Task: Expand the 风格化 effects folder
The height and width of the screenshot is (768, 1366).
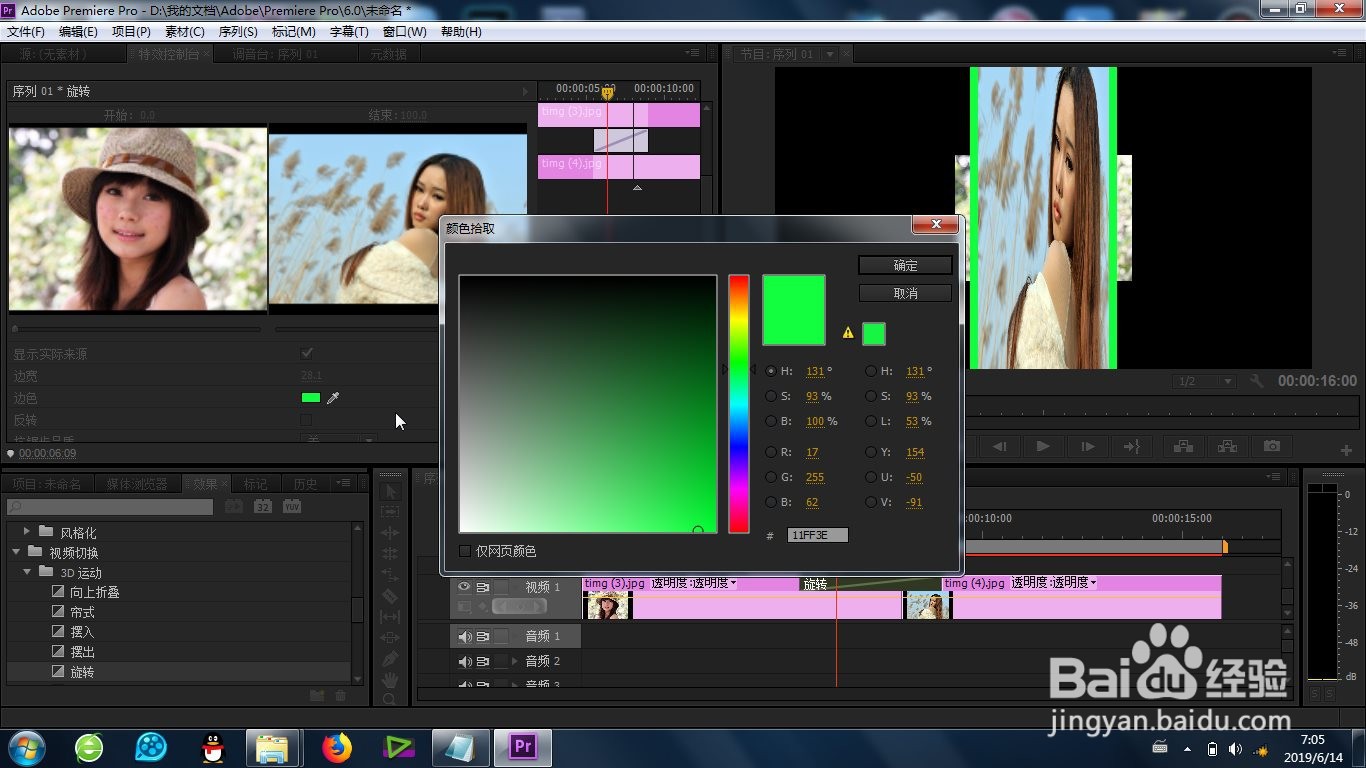Action: [27, 532]
